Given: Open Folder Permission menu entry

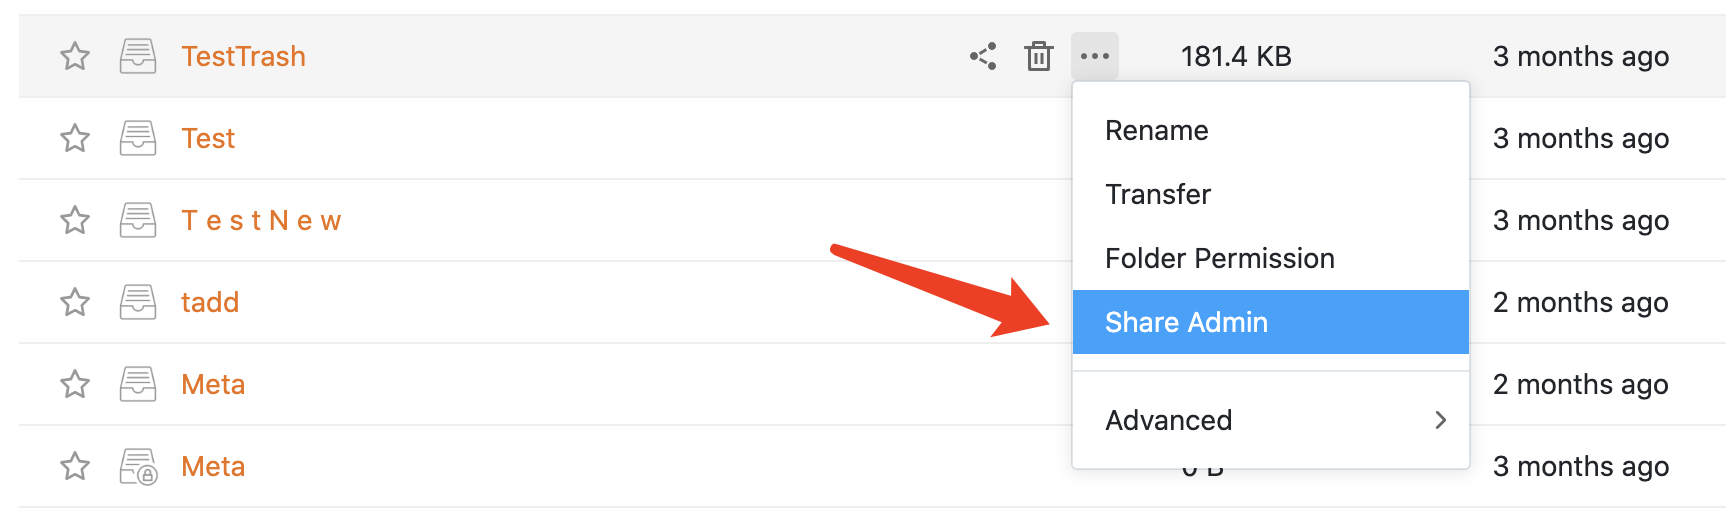Looking at the screenshot, I should (1219, 258).
